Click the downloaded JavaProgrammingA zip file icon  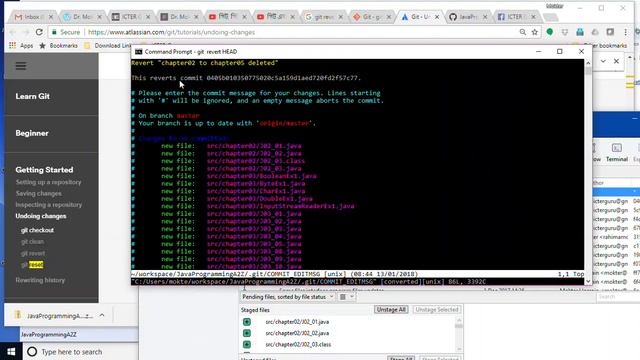point(18,315)
